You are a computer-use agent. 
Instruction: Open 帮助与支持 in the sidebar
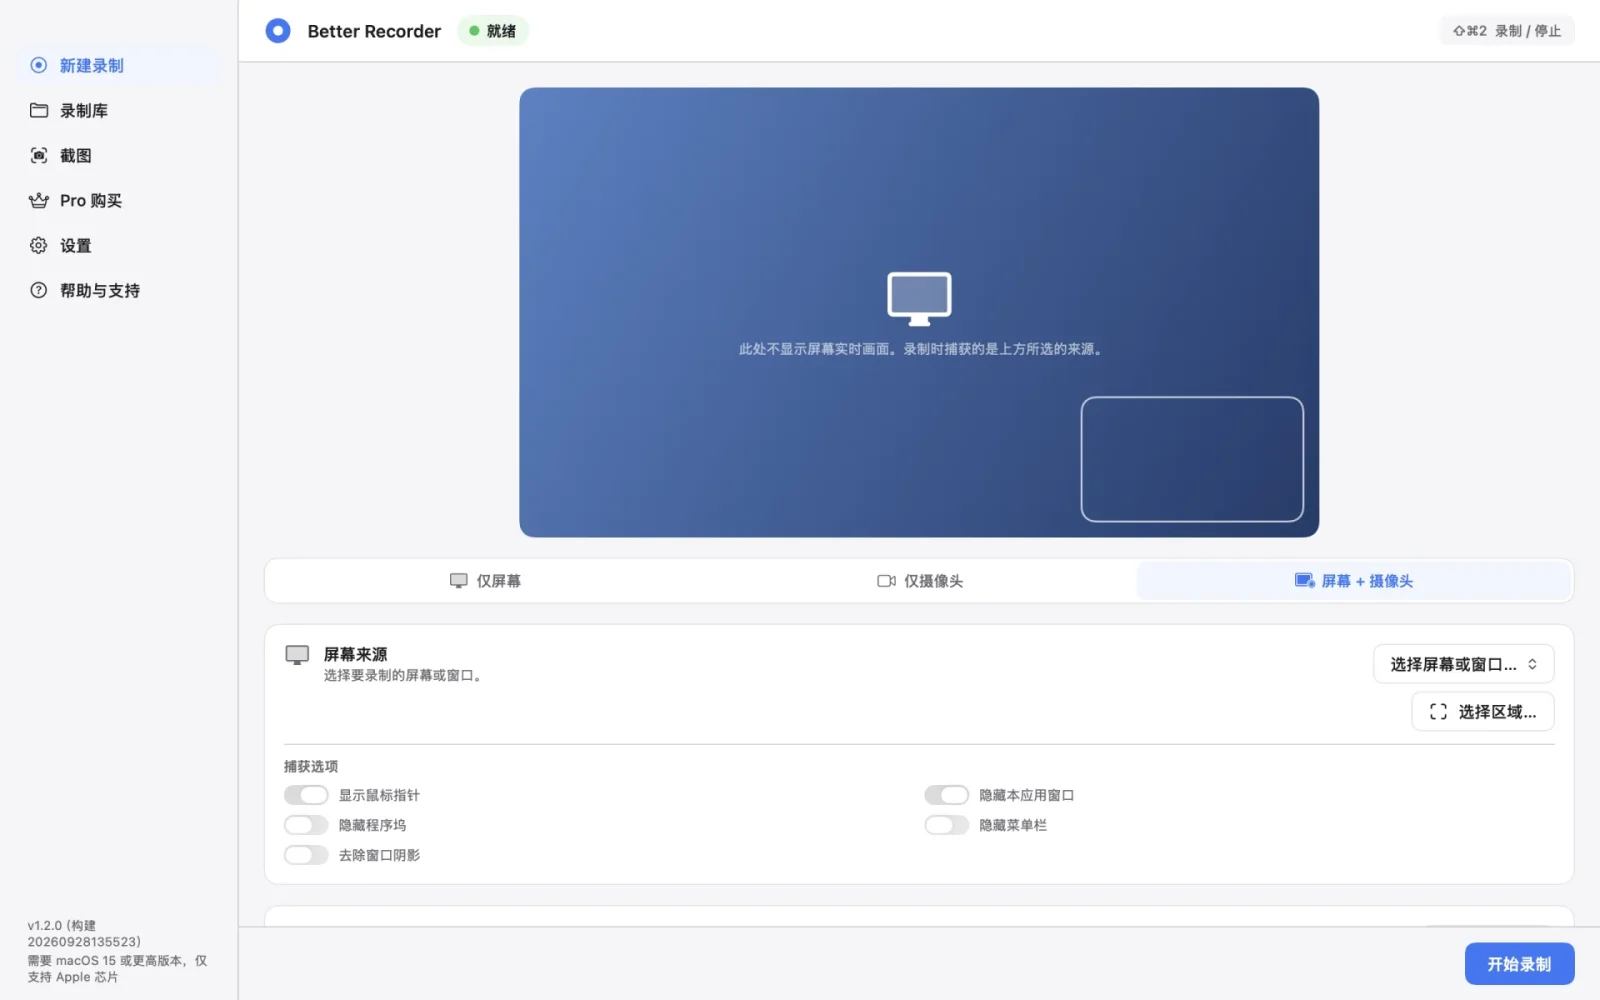point(119,290)
